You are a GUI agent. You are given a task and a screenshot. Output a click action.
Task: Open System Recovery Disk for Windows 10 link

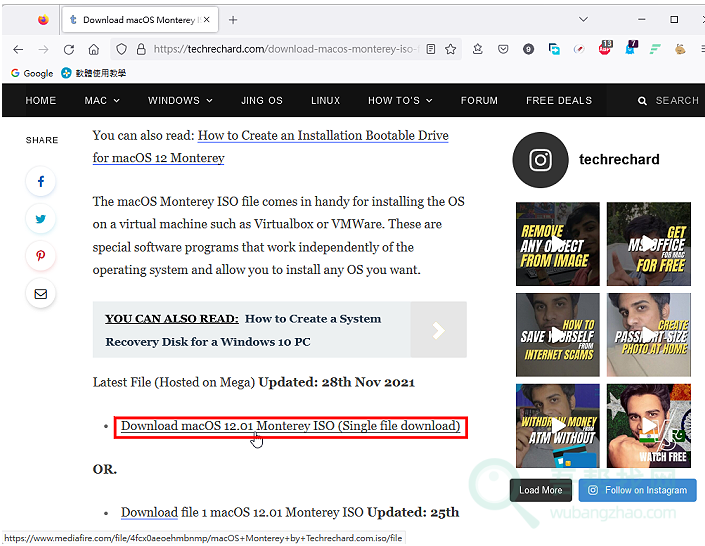tap(243, 330)
